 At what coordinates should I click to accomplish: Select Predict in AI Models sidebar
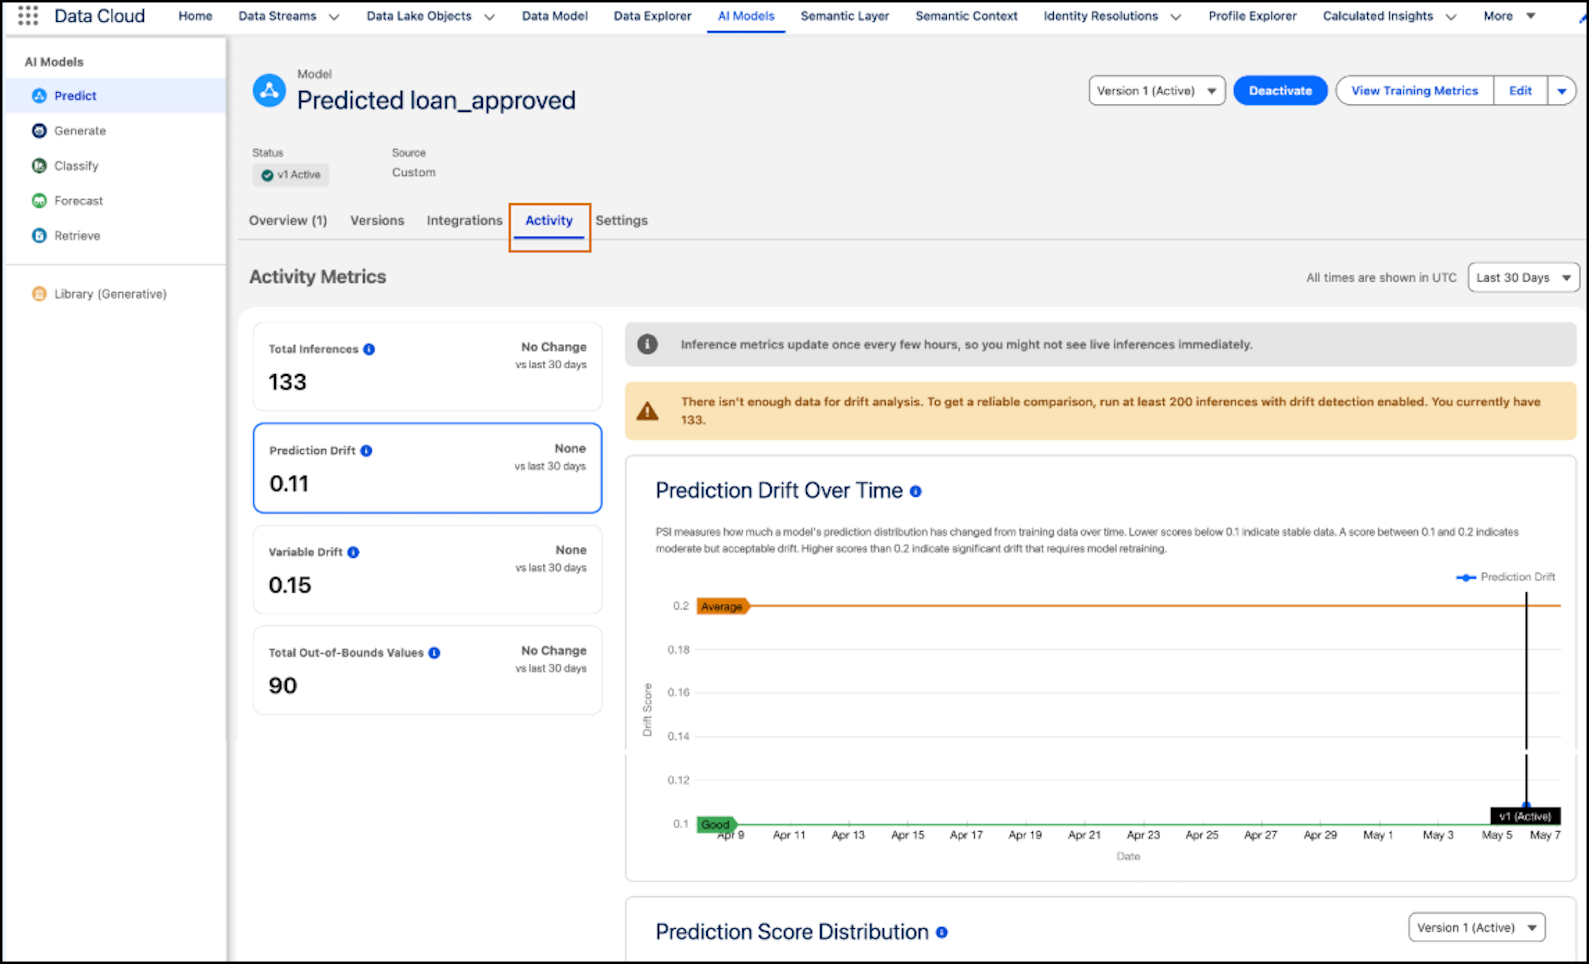[x=115, y=96]
